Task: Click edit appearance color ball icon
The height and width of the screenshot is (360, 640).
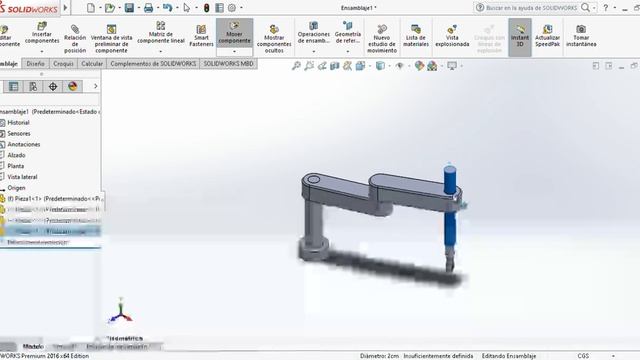Action: pos(419,66)
